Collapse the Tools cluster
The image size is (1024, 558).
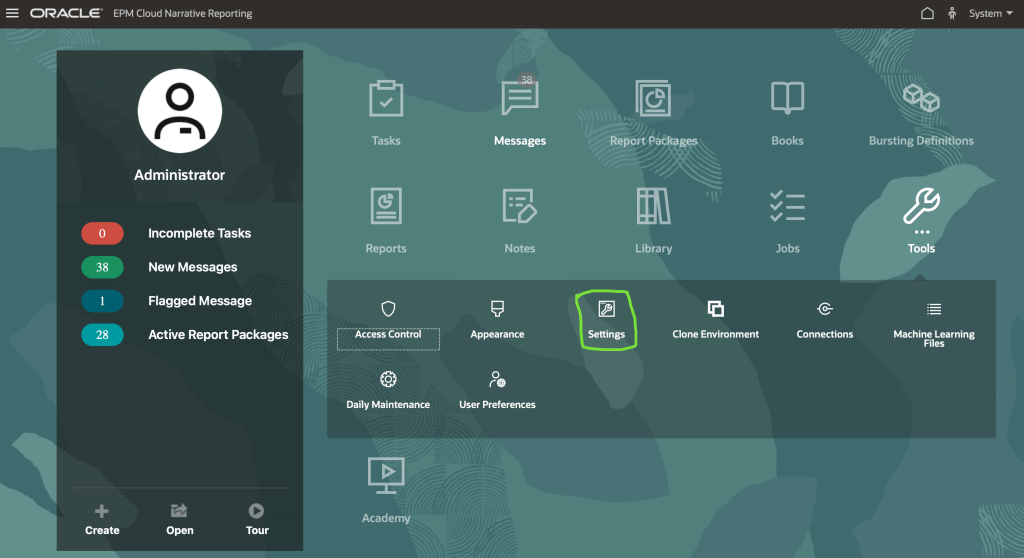pyautogui.click(x=921, y=207)
